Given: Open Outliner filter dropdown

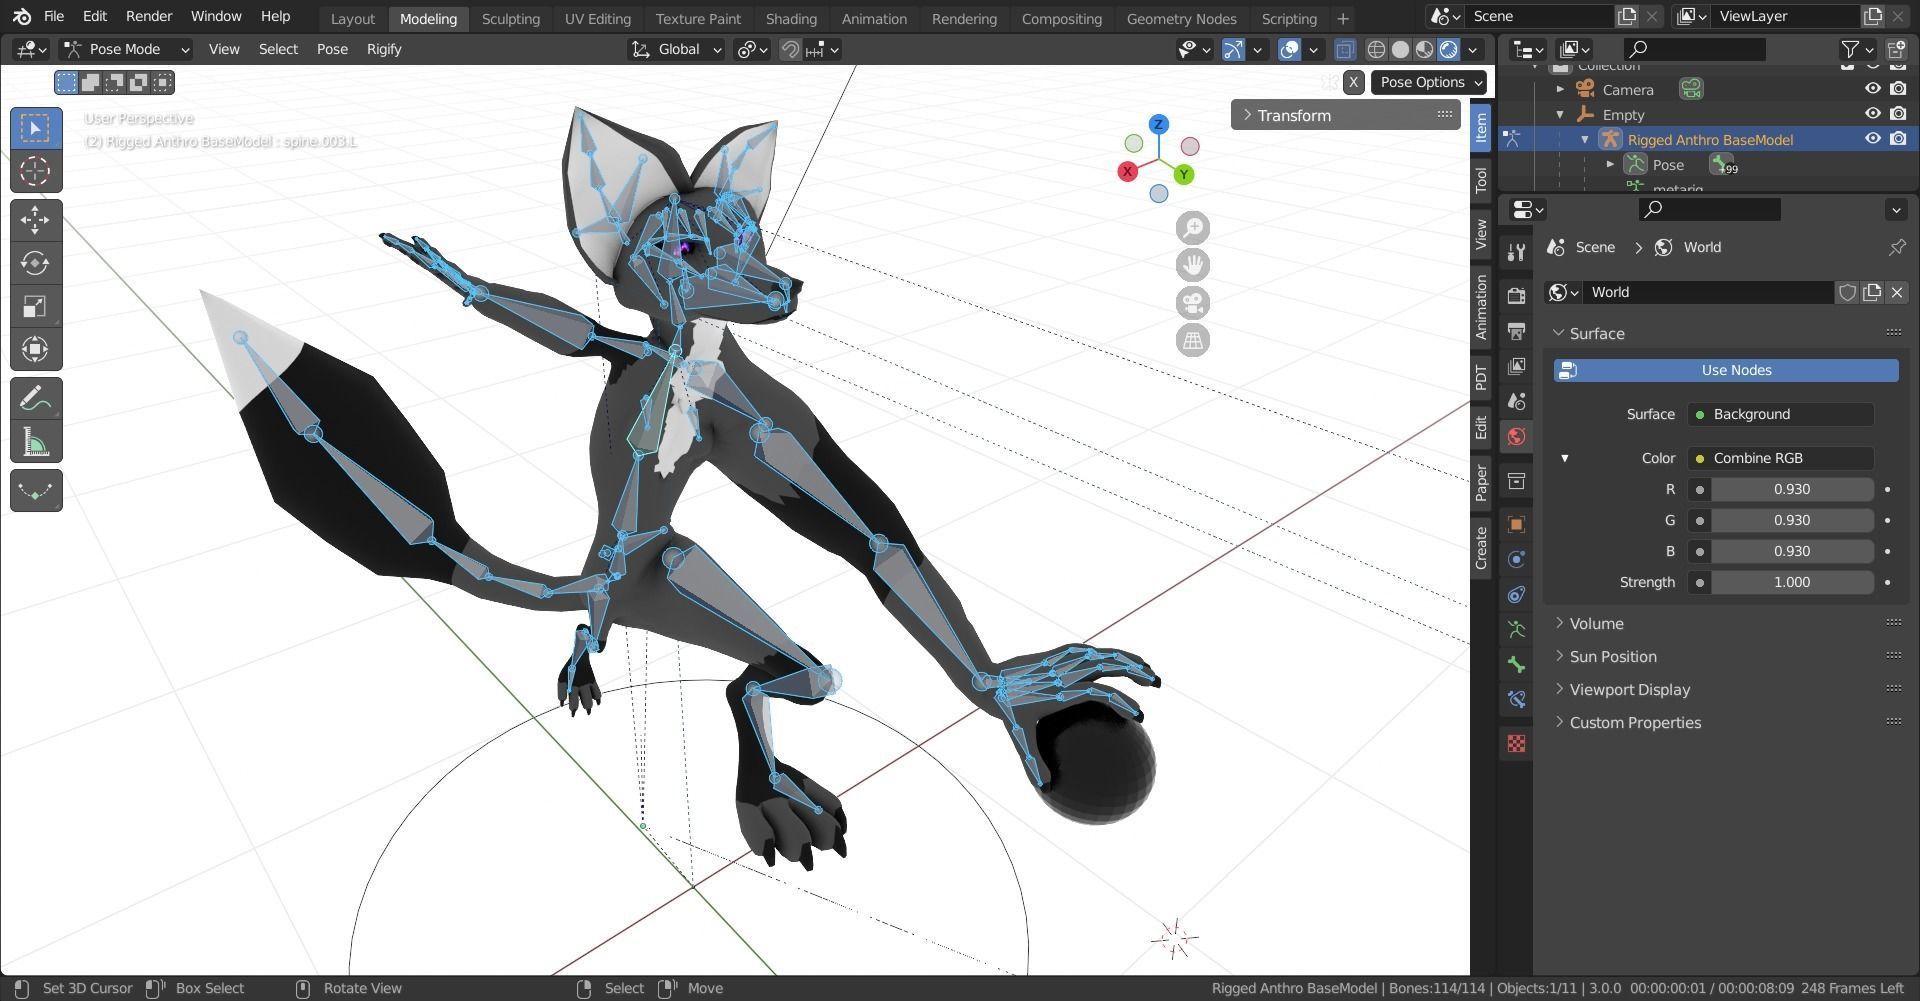Looking at the screenshot, I should pos(1857,49).
